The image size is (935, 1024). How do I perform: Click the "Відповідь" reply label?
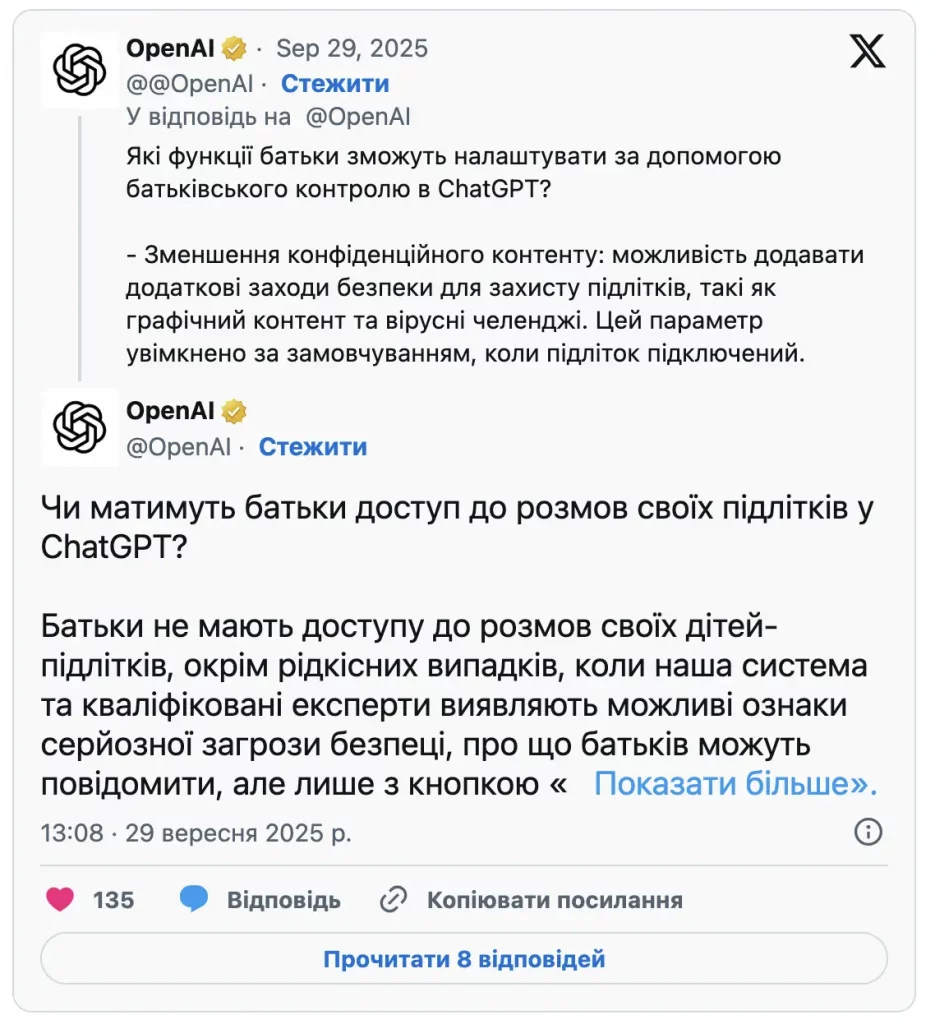click(284, 900)
